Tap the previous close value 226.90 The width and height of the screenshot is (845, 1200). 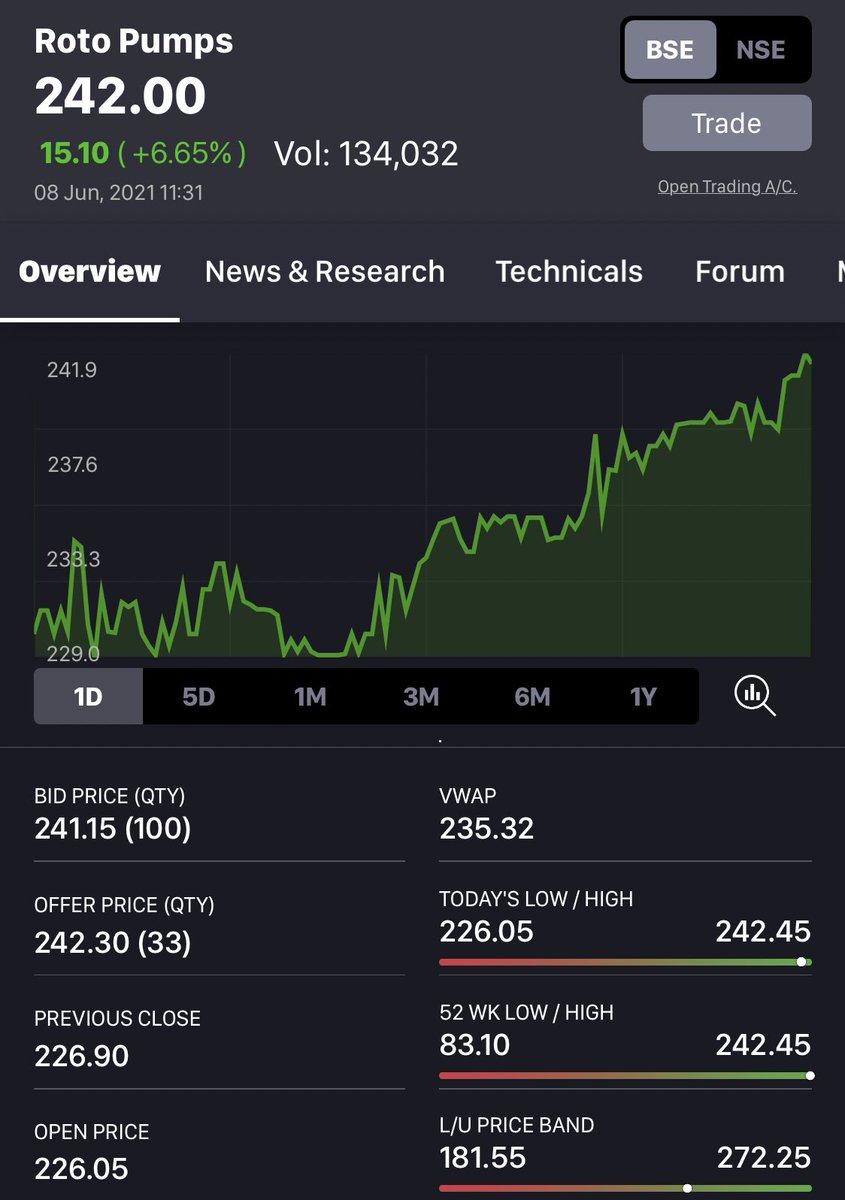pyautogui.click(x=82, y=1055)
